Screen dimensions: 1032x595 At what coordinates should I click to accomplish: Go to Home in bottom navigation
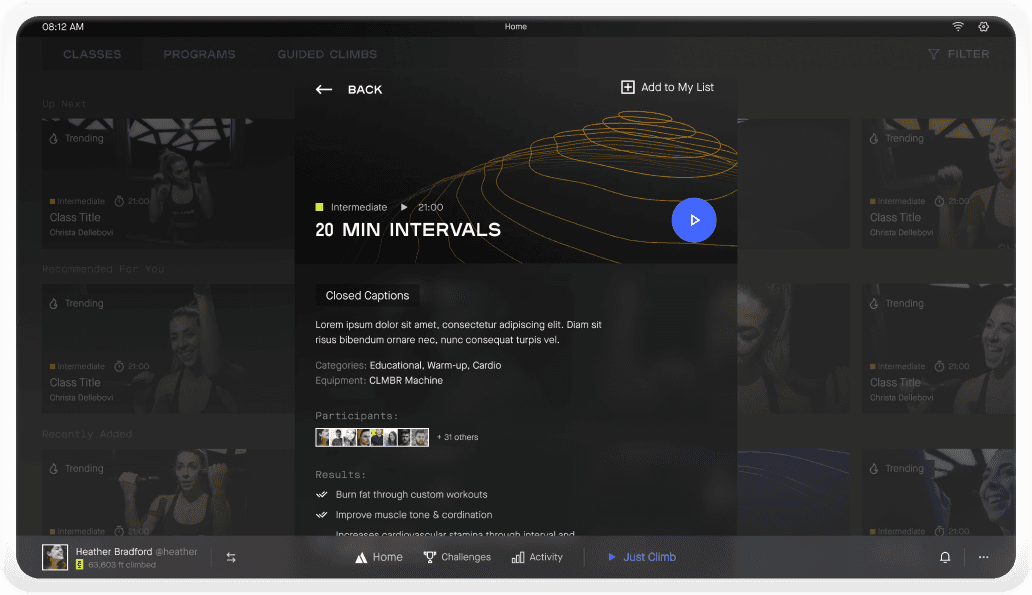(387, 557)
